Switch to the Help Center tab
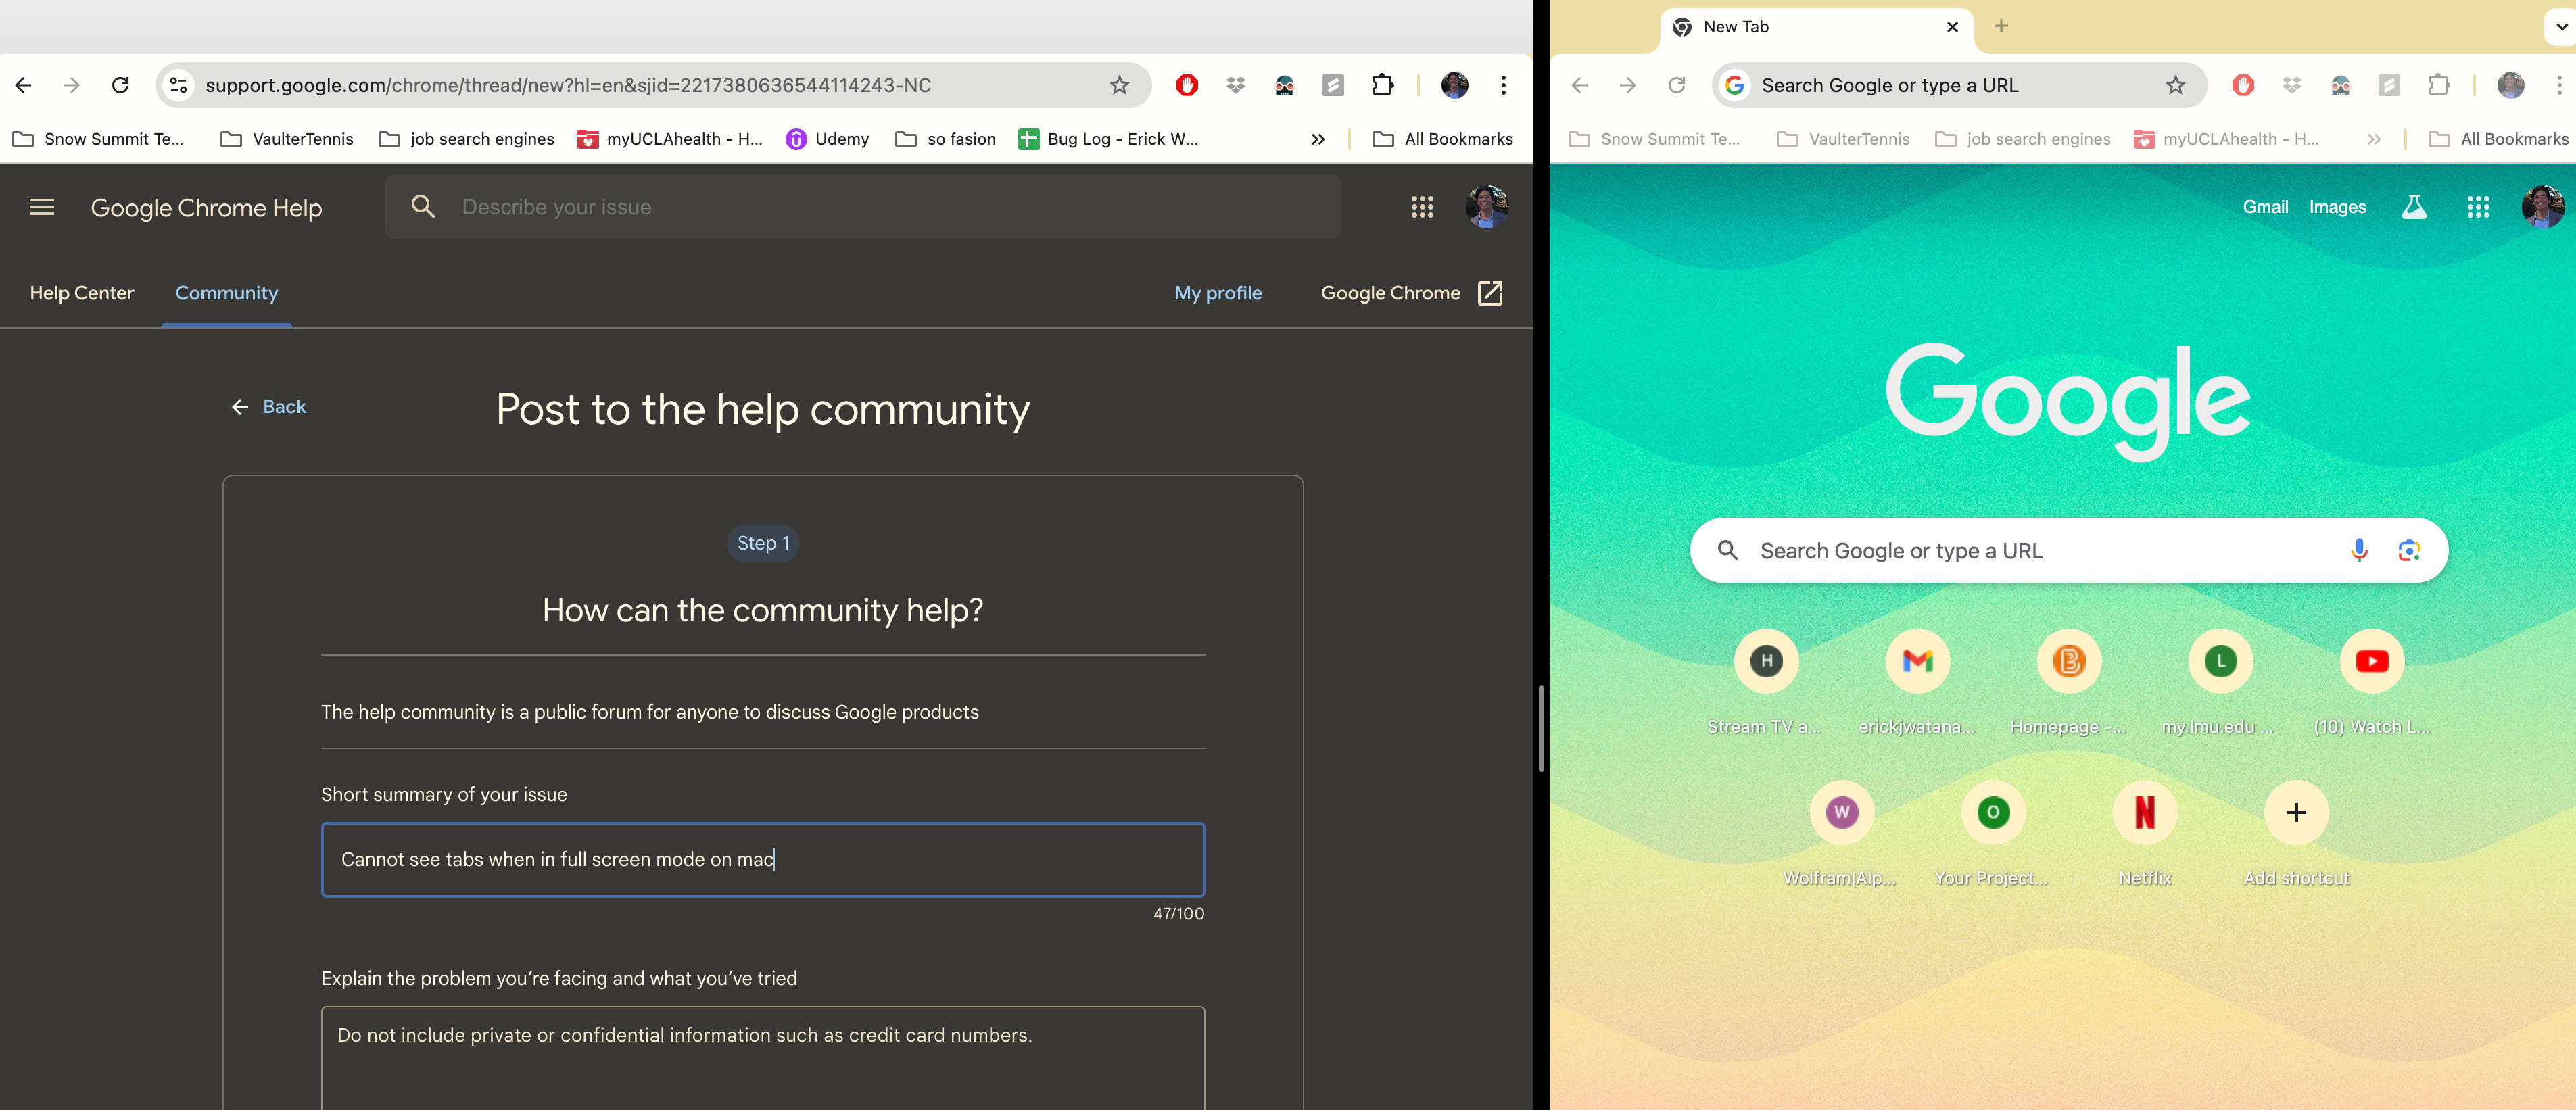This screenshot has width=2576, height=1110. click(82, 293)
